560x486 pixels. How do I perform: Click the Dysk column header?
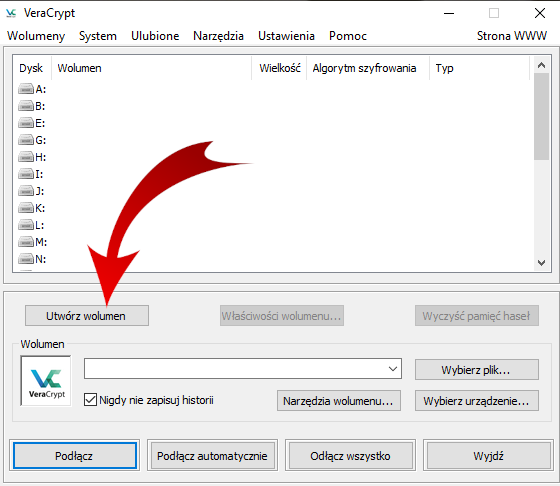(x=31, y=68)
